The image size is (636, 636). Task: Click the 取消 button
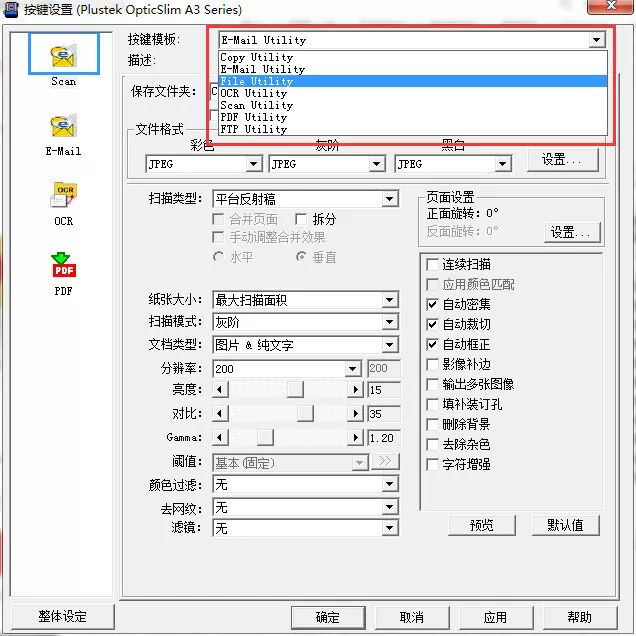(412, 617)
